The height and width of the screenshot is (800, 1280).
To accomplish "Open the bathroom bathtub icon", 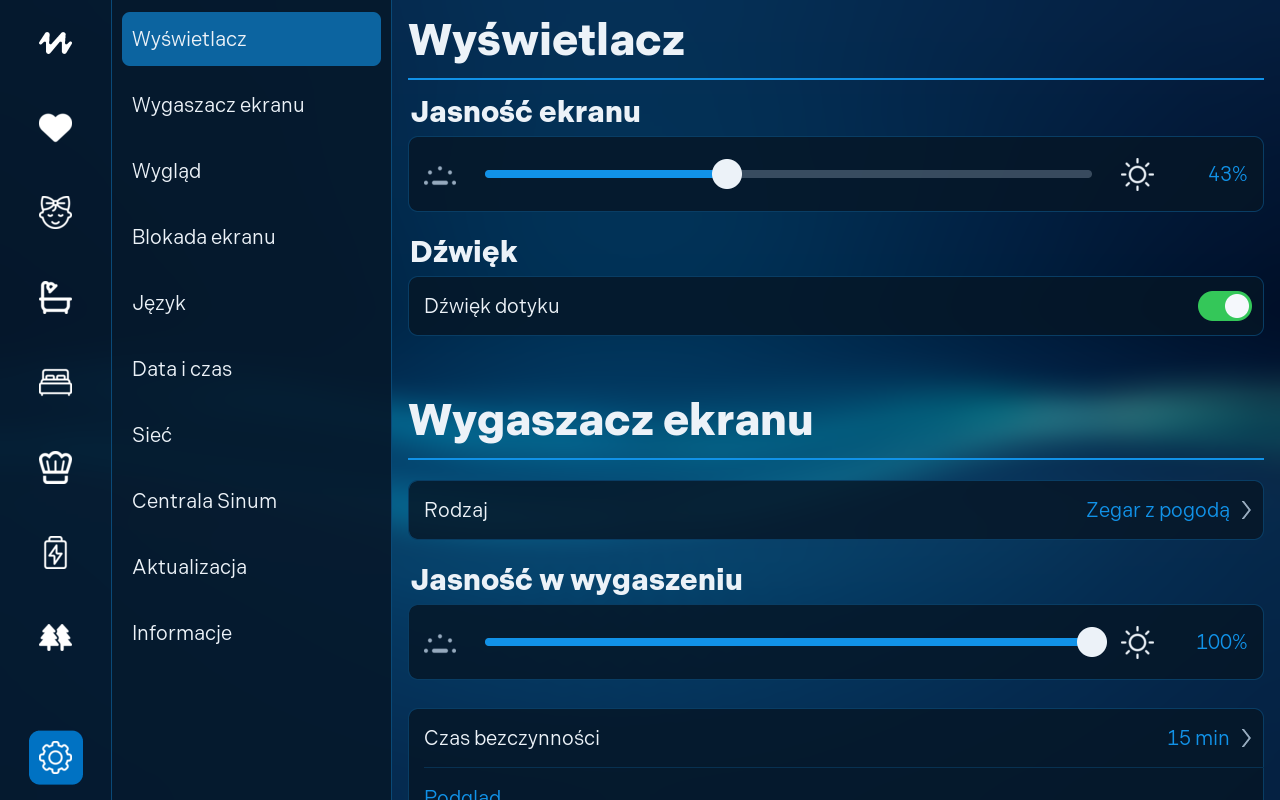I will [55, 297].
